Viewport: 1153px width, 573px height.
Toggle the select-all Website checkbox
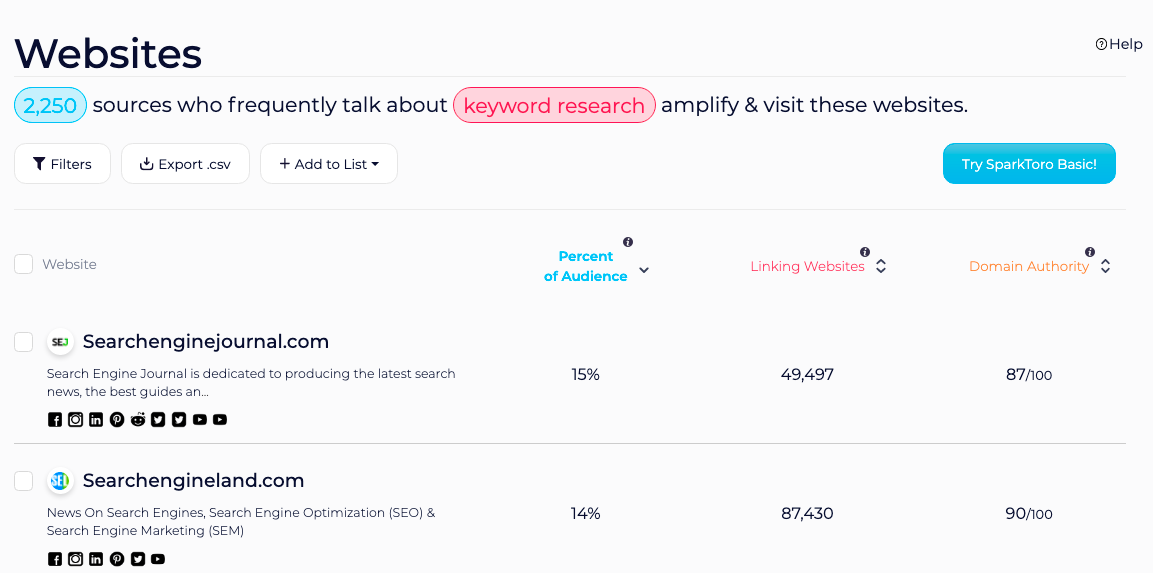point(24,264)
